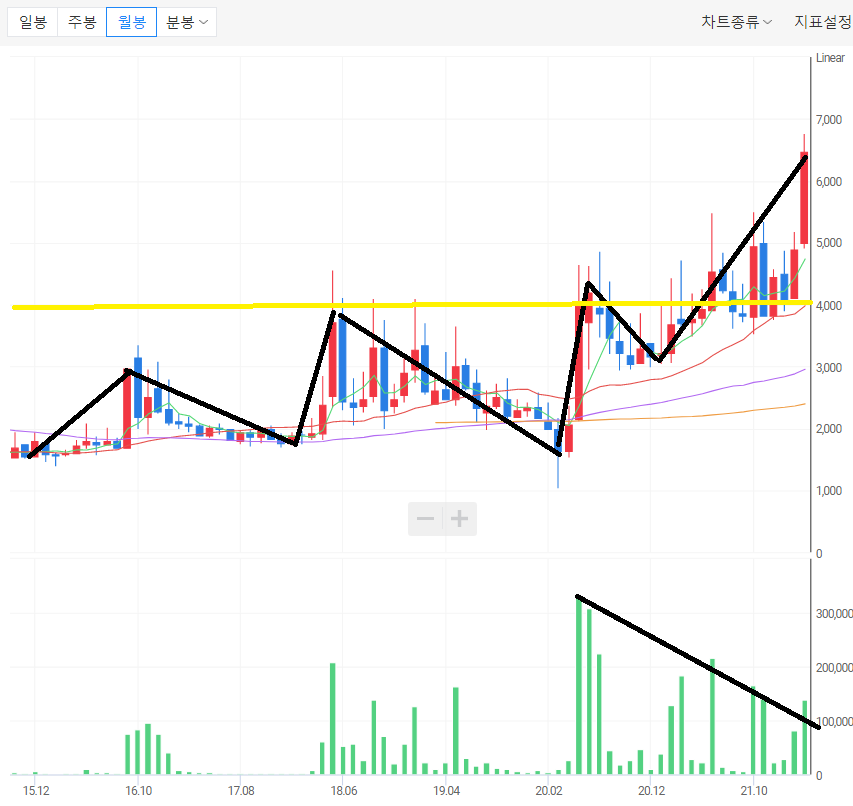Open the 분봉 minute chart dropdown

click(x=187, y=22)
